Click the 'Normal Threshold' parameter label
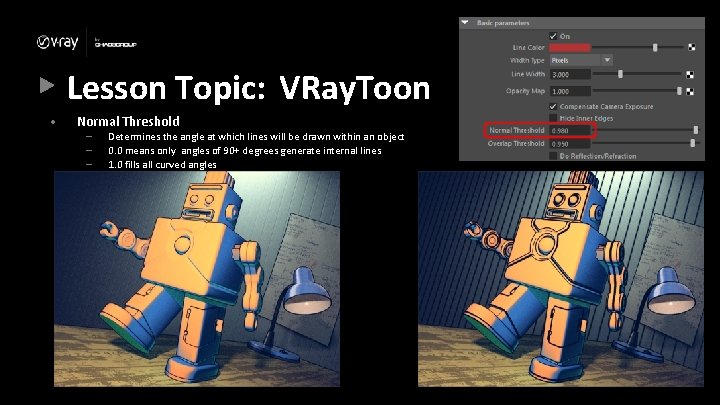 point(517,130)
